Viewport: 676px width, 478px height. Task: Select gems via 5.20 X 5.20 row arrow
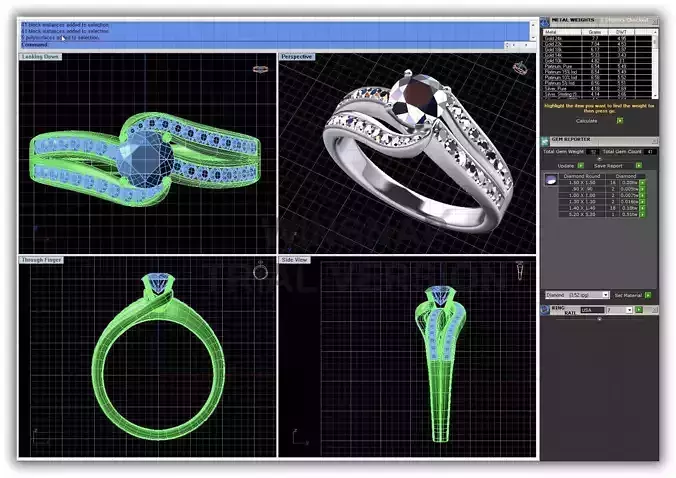[642, 214]
